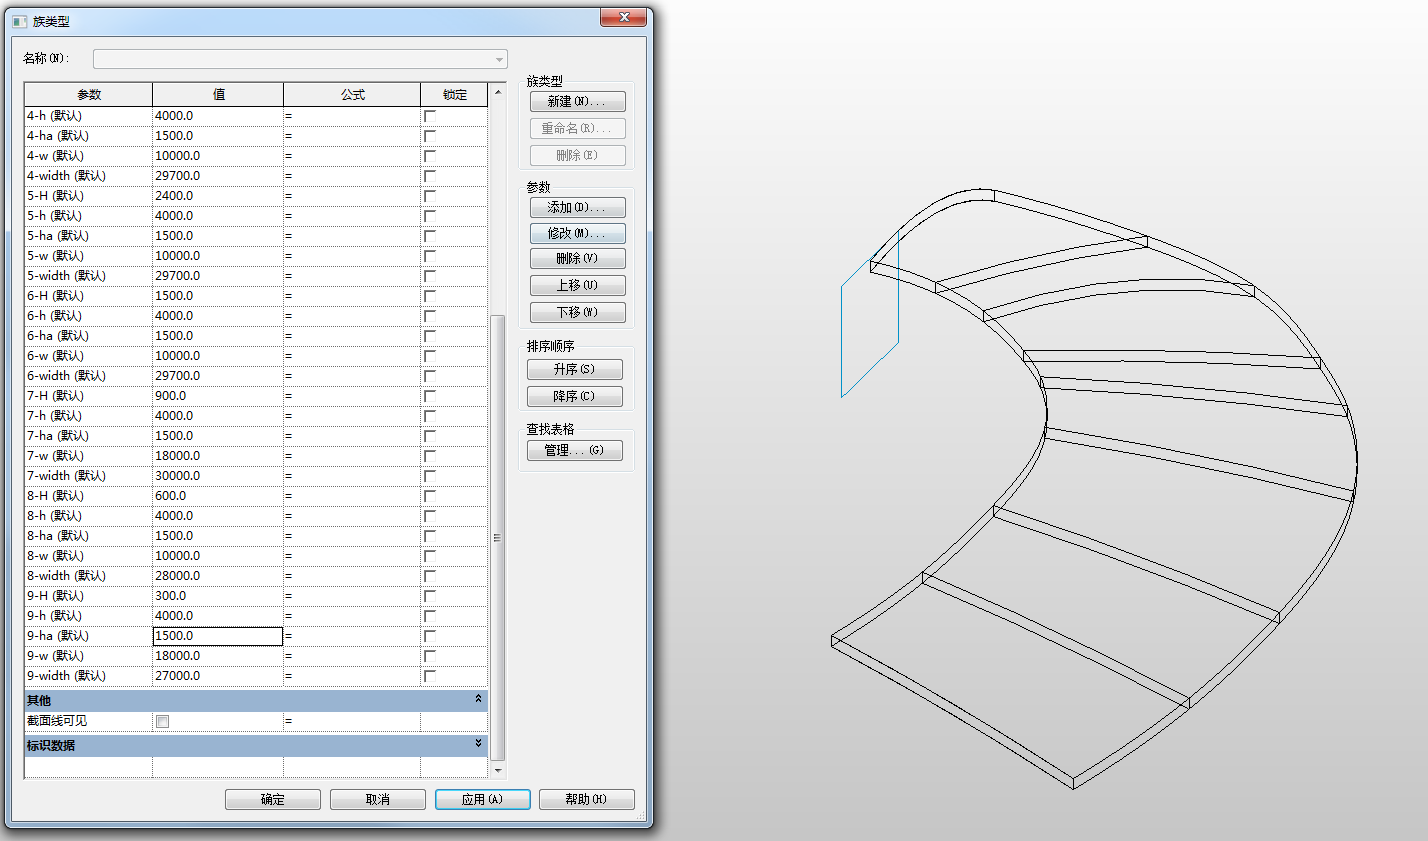
Task: Open the 名称 dropdown list
Action: pyautogui.click(x=499, y=60)
